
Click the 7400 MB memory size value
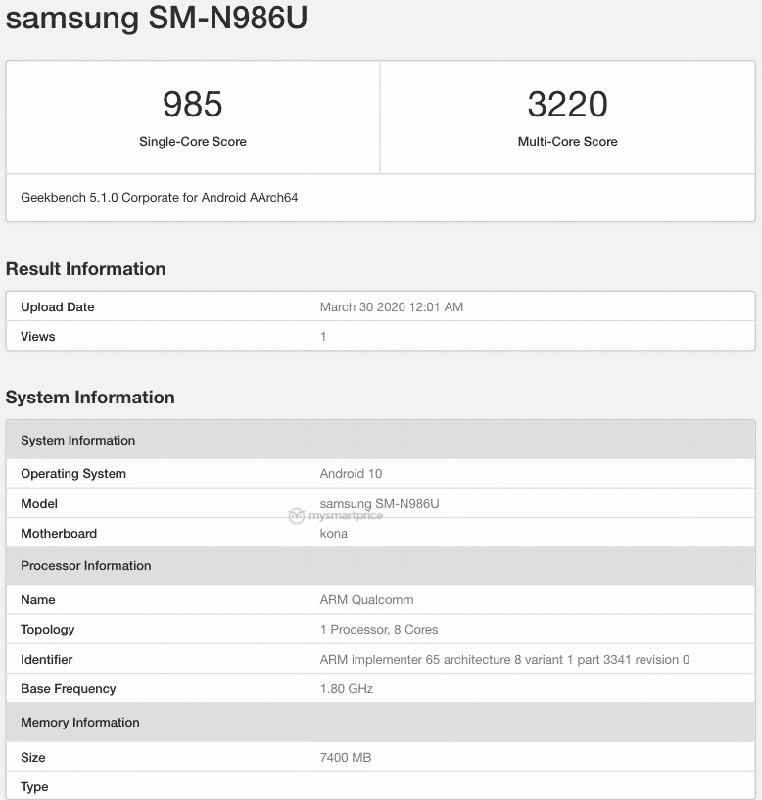[345, 758]
